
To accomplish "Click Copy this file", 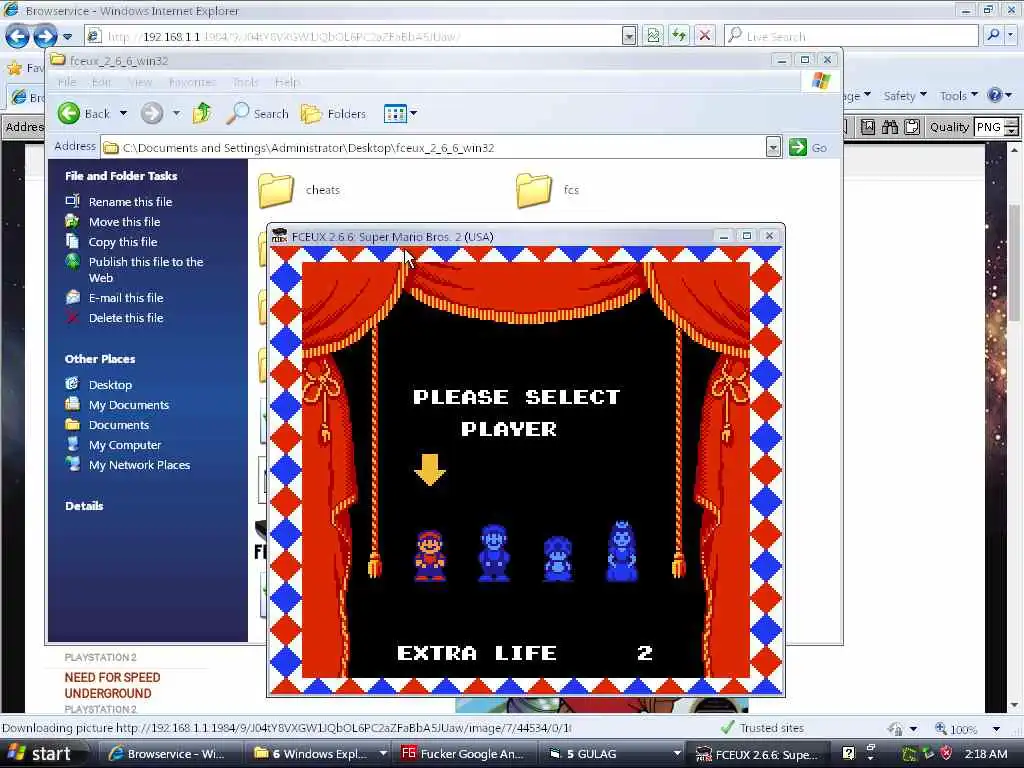I will pos(123,242).
